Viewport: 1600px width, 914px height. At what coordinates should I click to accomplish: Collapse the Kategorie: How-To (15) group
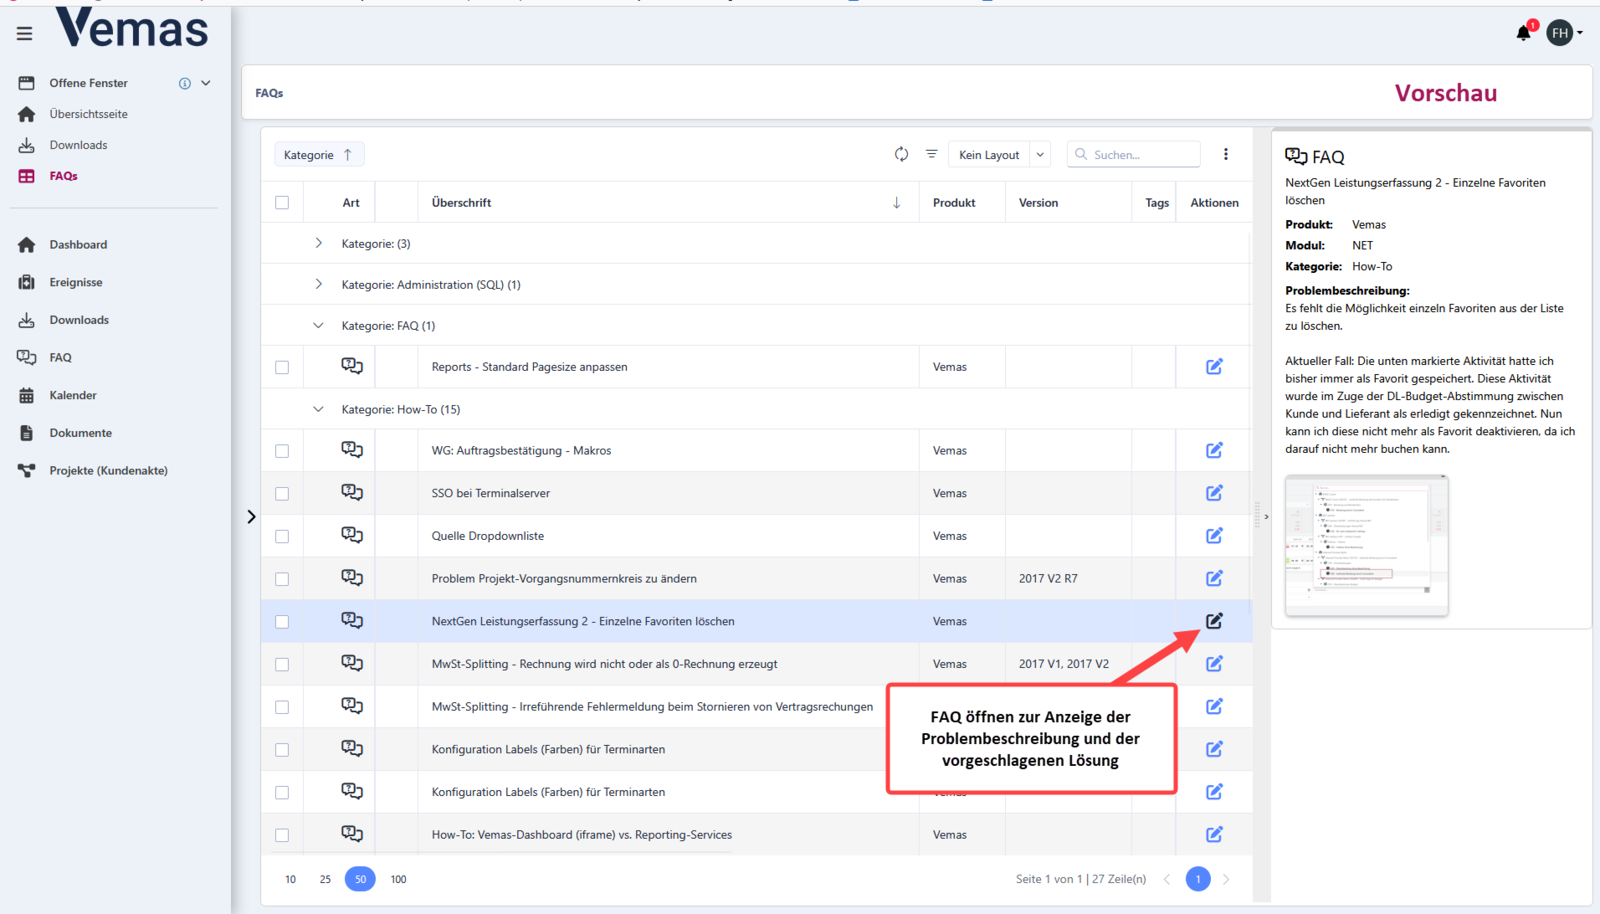click(318, 409)
